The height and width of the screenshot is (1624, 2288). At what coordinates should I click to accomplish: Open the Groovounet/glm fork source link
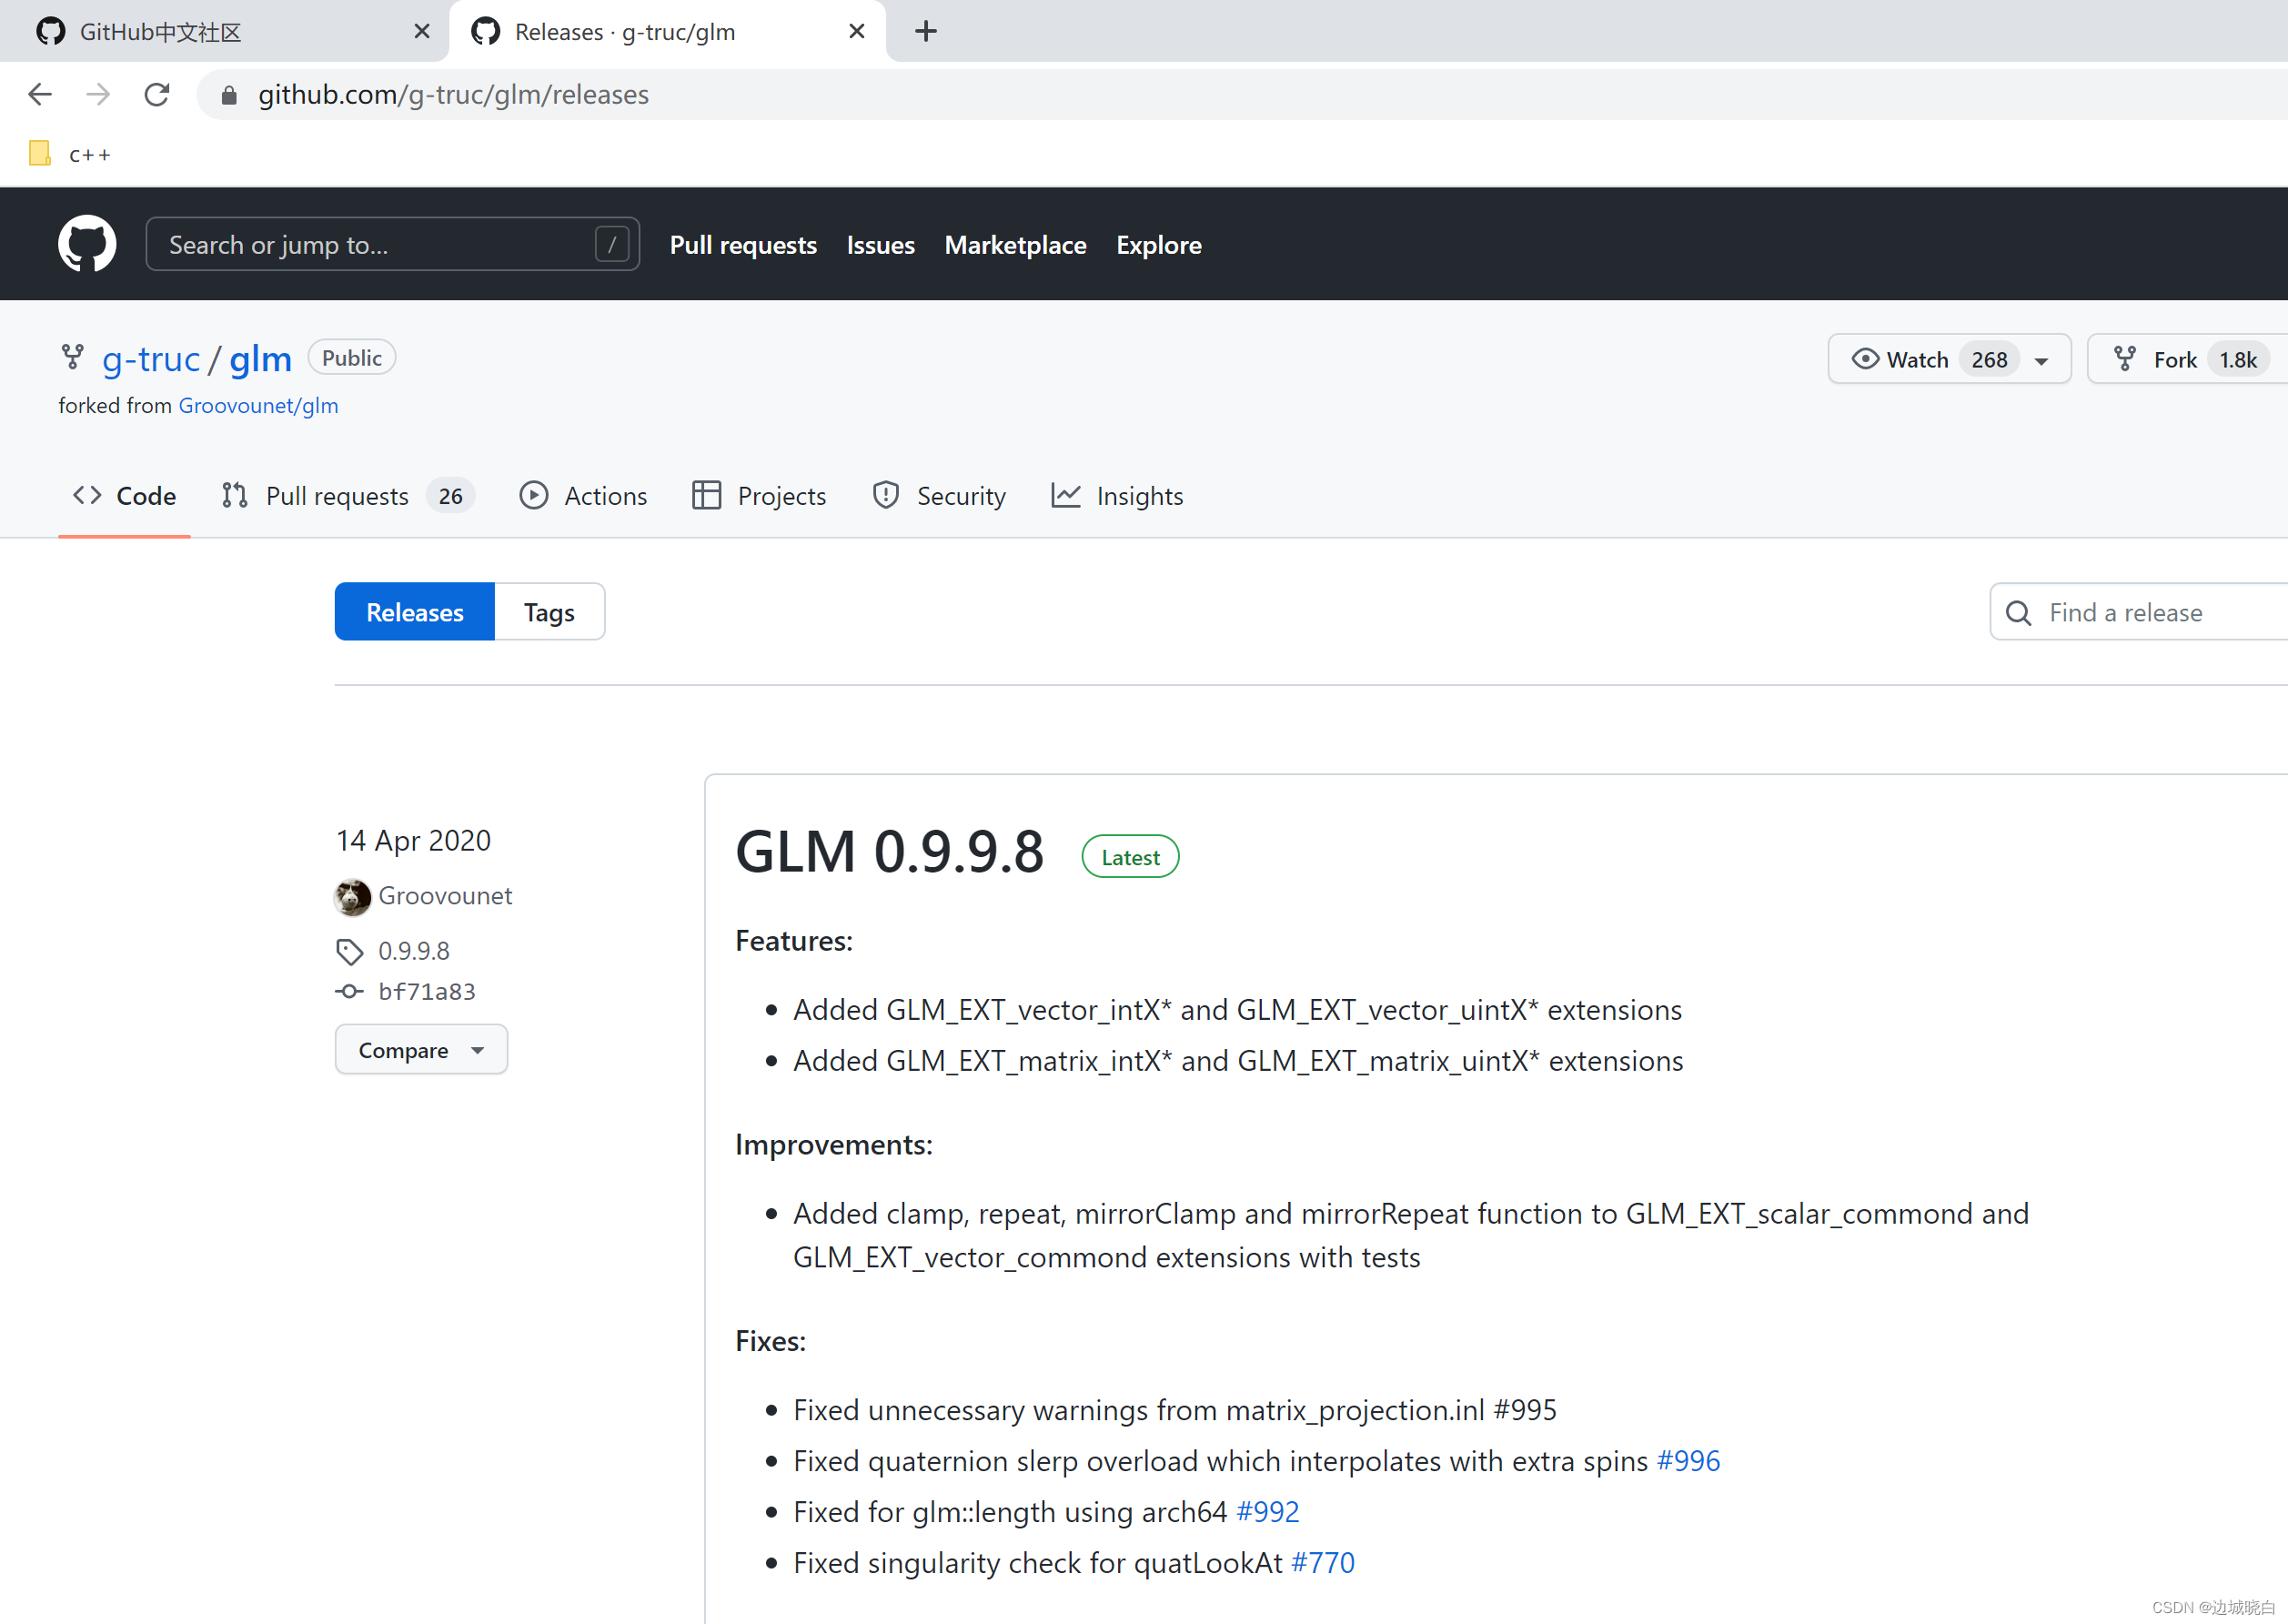[258, 406]
